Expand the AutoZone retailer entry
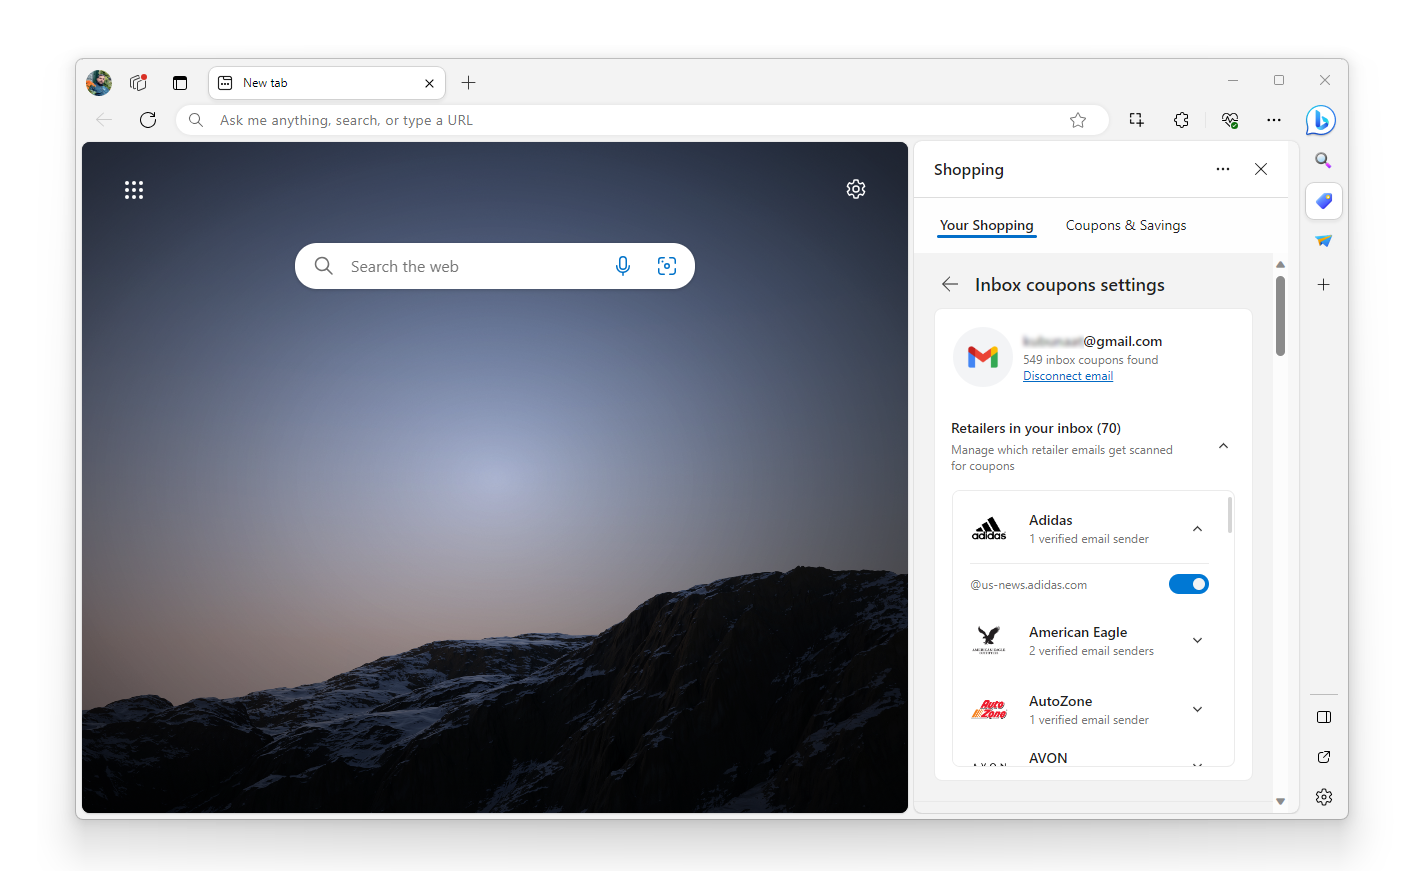This screenshot has height=894, width=1409. [x=1197, y=710]
